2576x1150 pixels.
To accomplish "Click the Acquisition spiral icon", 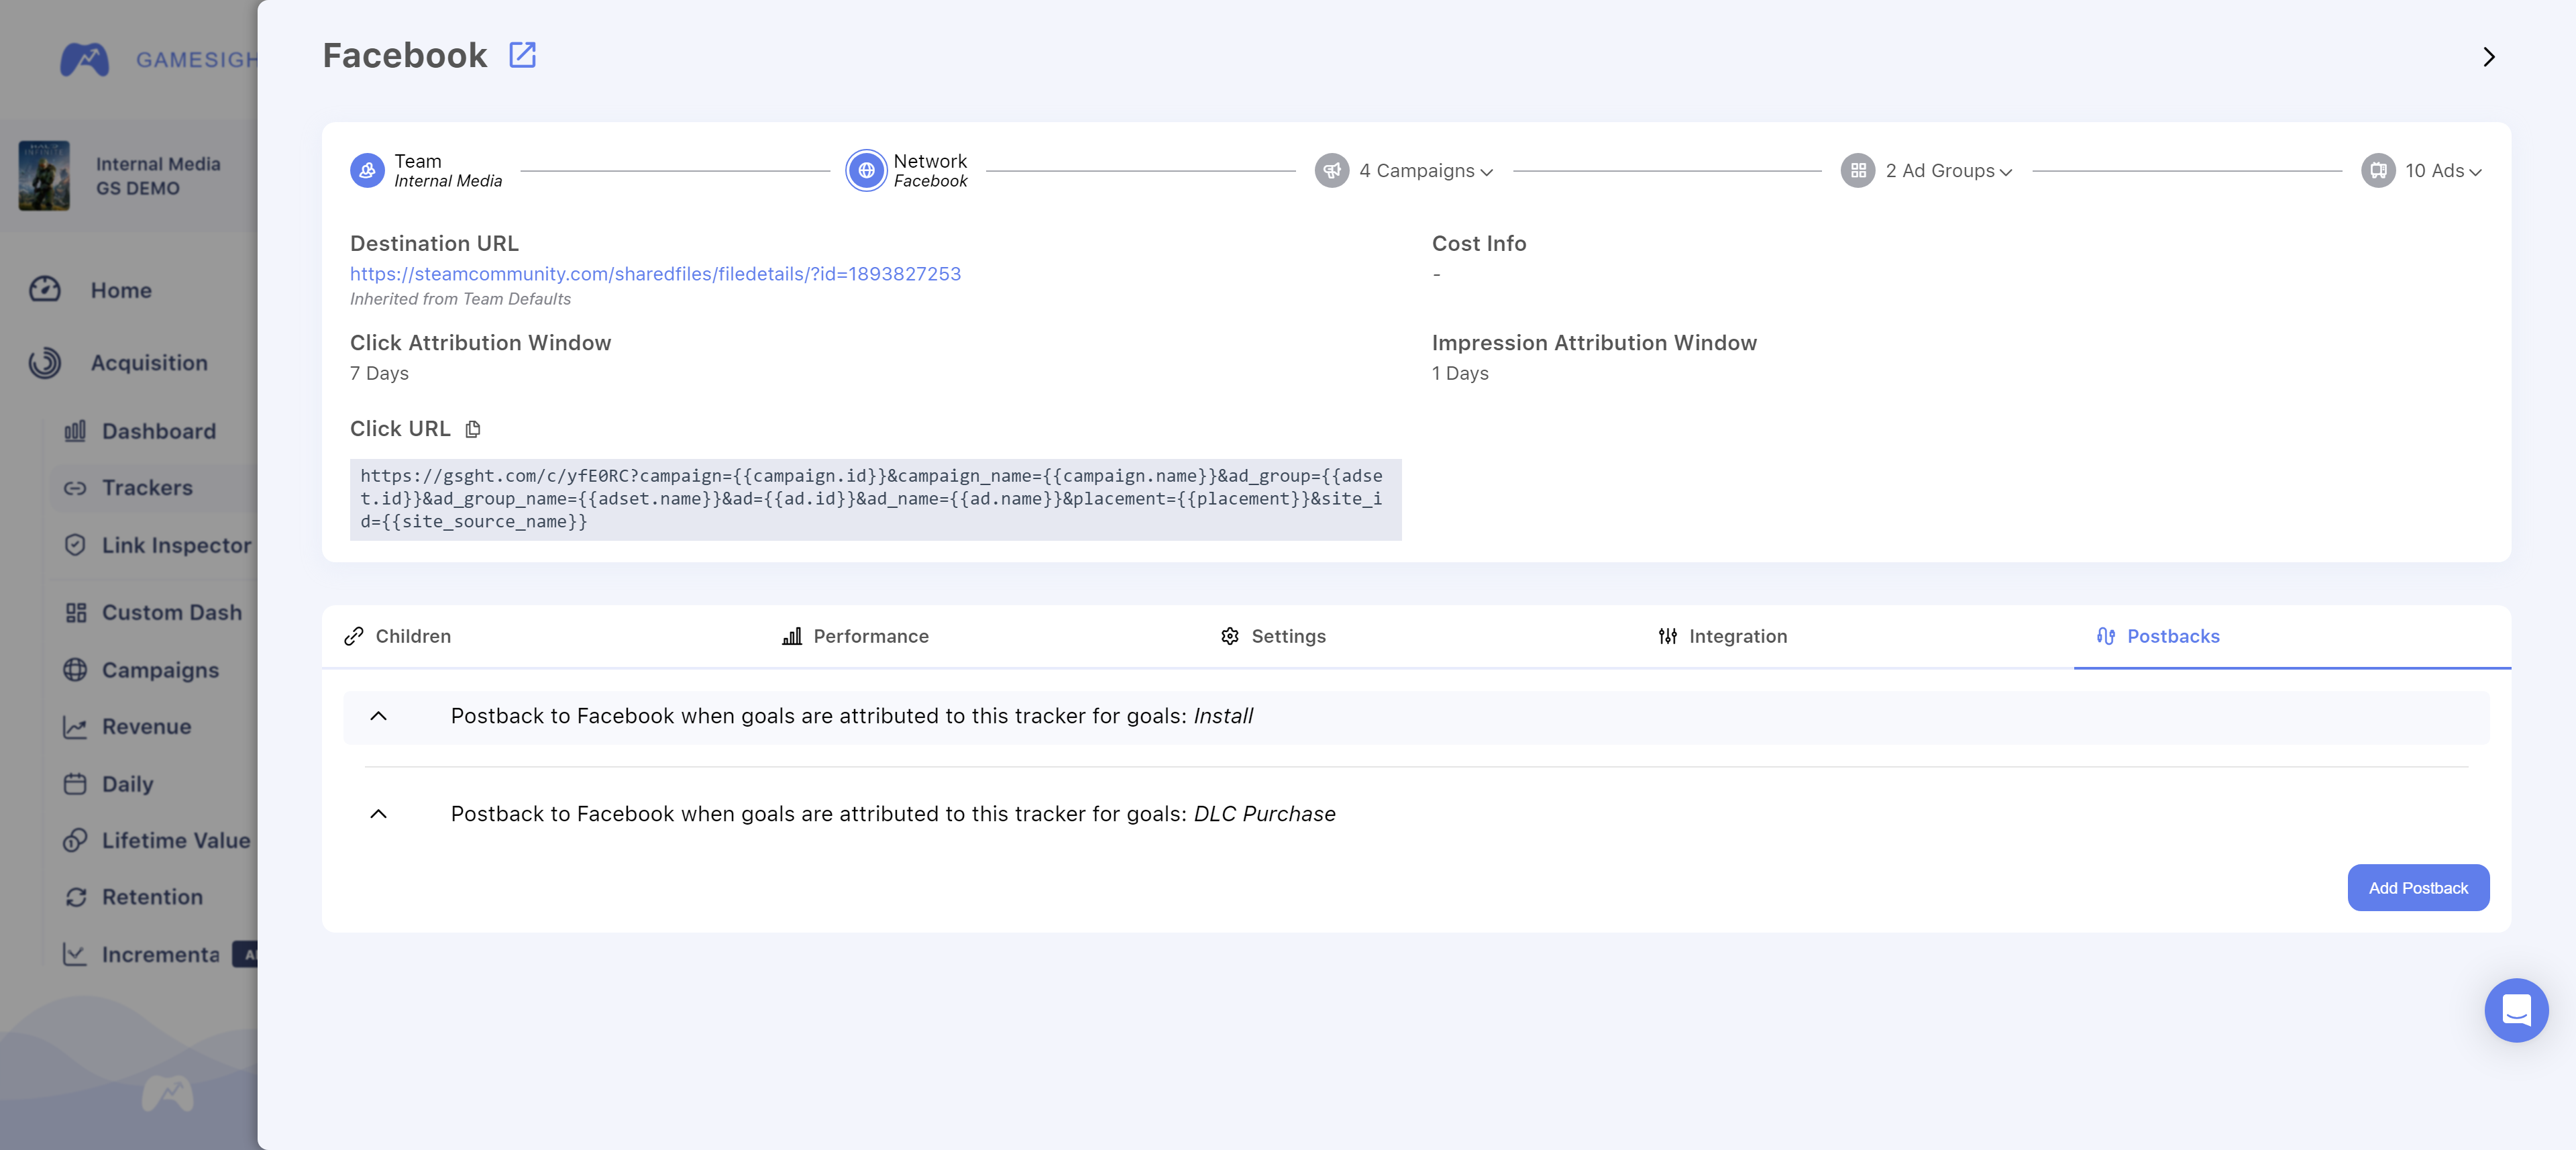I will [45, 363].
